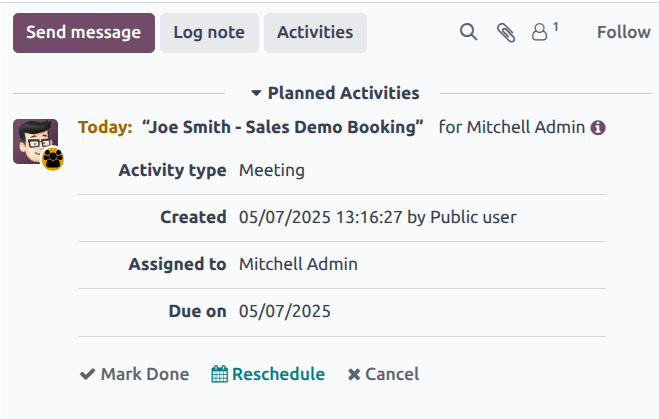The width and height of the screenshot is (659, 419).
Task: Switch to Log note
Action: (209, 32)
